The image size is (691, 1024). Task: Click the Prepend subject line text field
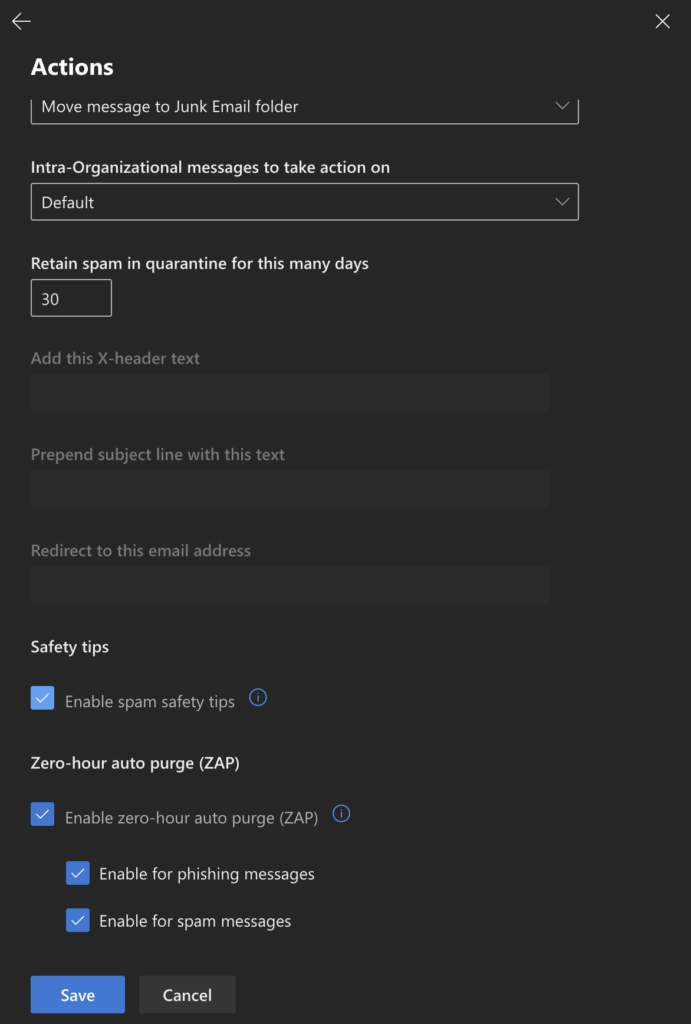pyautogui.click(x=290, y=489)
